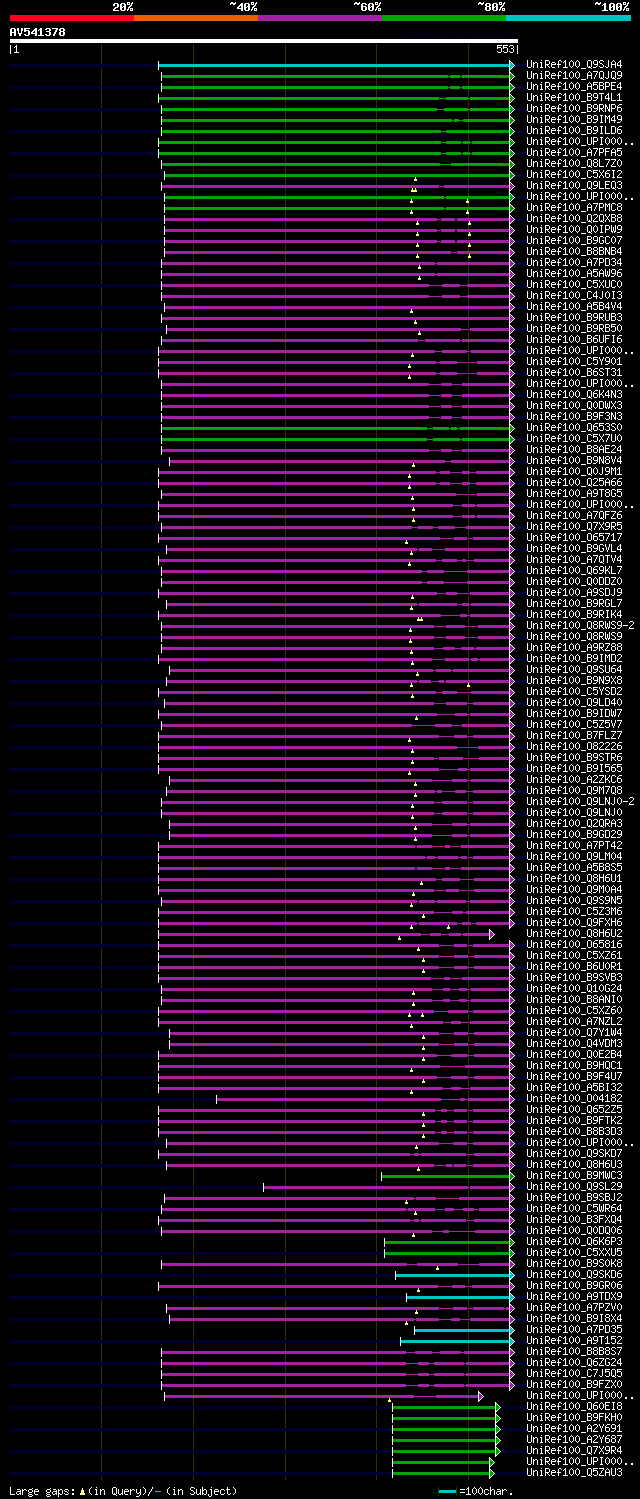This screenshot has height=1499, width=640.
Task: Select the UniRef100_A9TDX9 label
Action: coord(574,1296)
